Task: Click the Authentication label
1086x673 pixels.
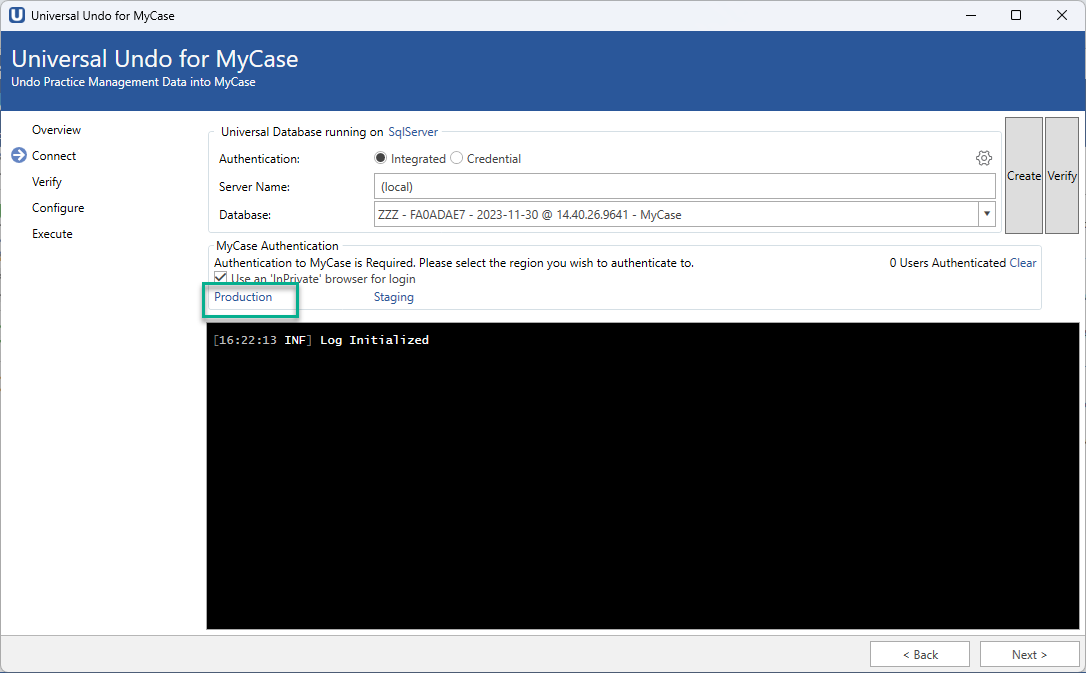Action: point(259,159)
